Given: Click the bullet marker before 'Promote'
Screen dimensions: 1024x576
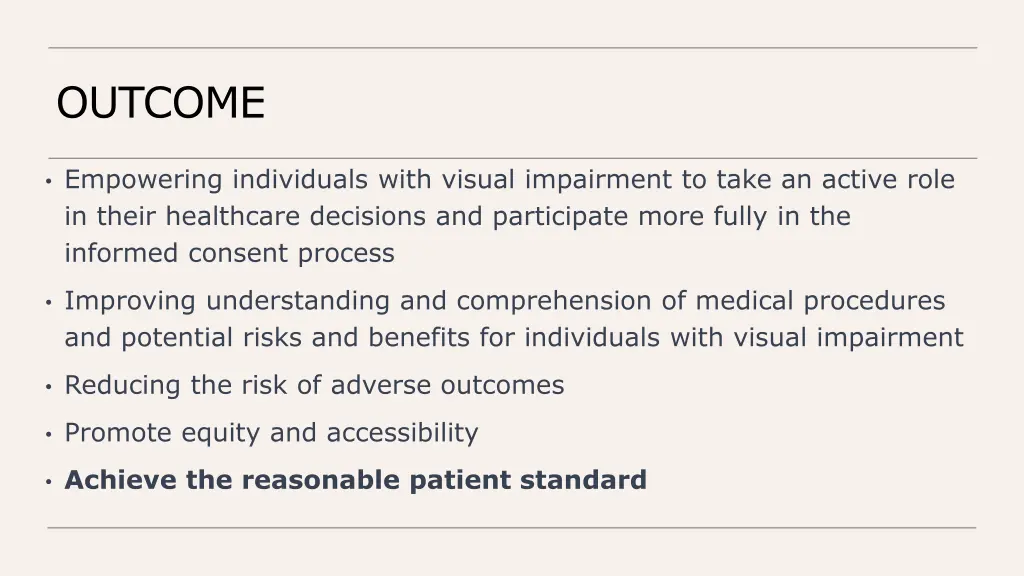Looking at the screenshot, I should click(x=49, y=434).
